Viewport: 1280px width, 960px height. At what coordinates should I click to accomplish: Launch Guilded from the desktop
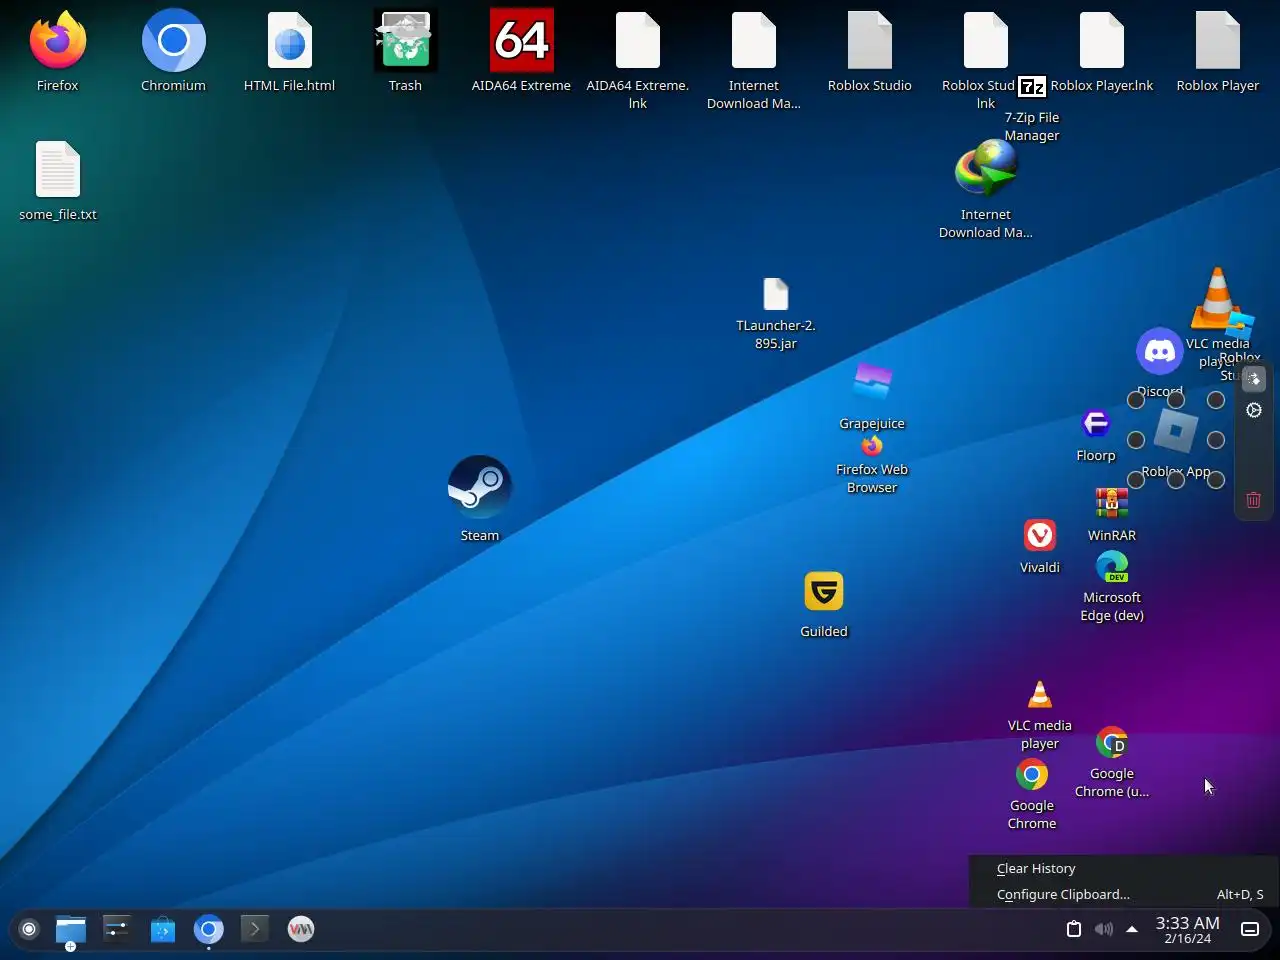pyautogui.click(x=824, y=591)
